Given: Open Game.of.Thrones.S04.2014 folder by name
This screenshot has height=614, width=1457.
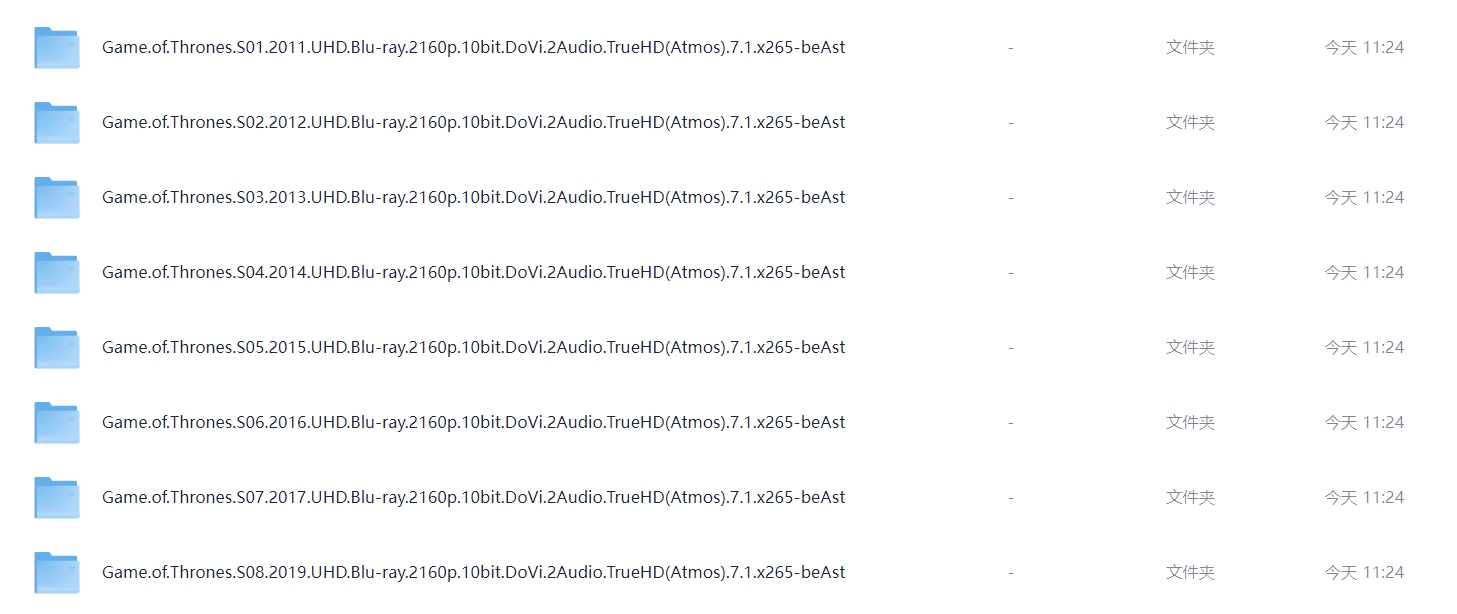Looking at the screenshot, I should (474, 272).
